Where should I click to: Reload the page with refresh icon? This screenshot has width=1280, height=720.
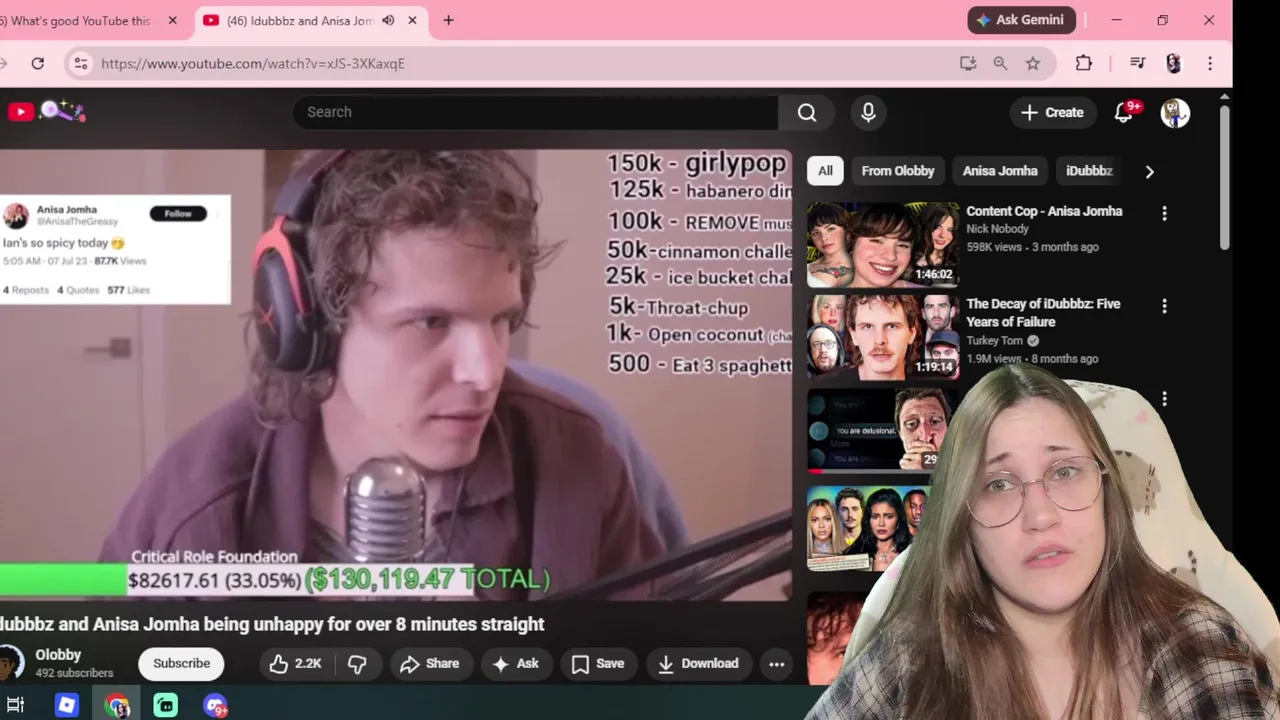tap(37, 63)
